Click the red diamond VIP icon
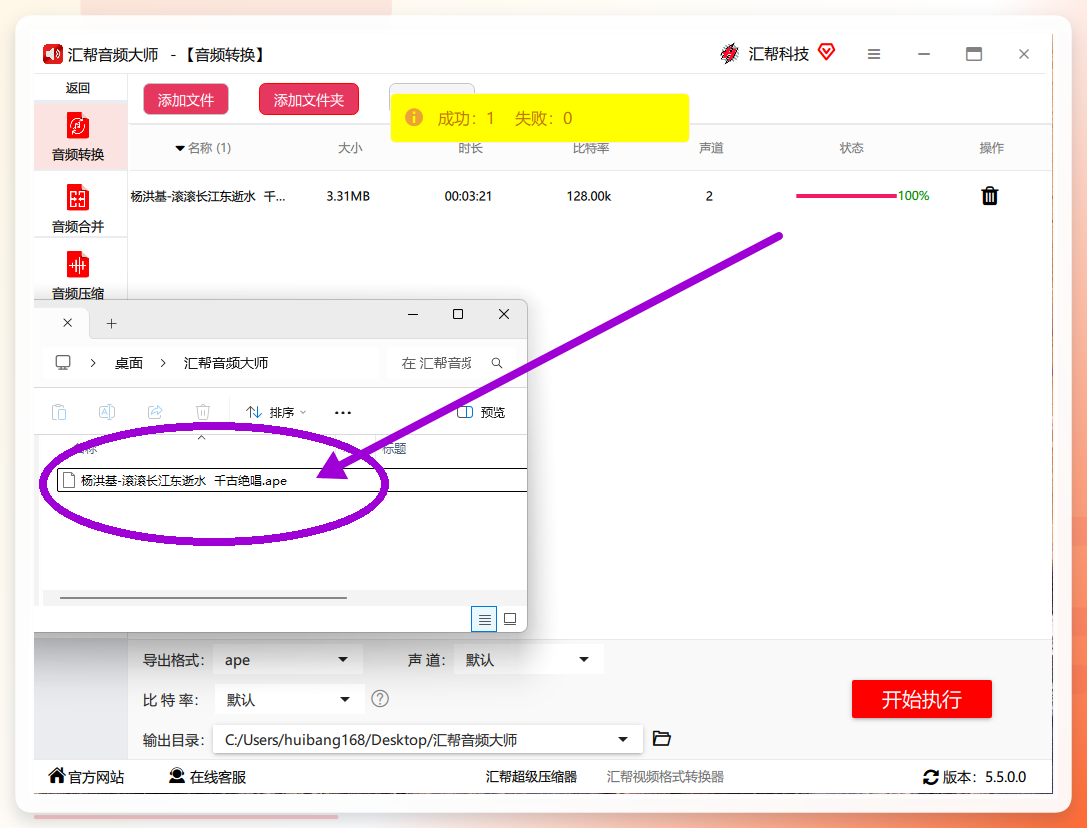The image size is (1087, 828). [x=826, y=52]
